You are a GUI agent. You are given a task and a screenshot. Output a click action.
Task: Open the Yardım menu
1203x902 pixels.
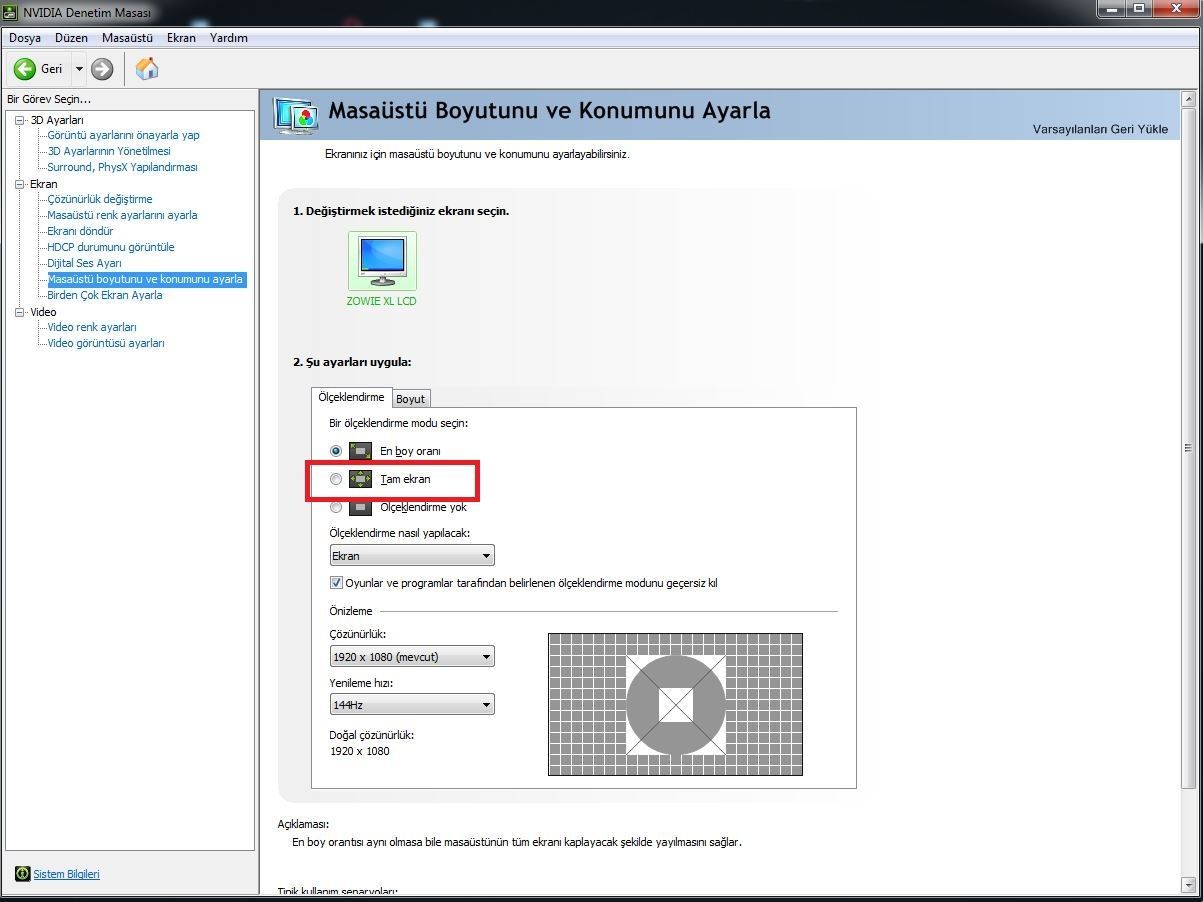[229, 38]
